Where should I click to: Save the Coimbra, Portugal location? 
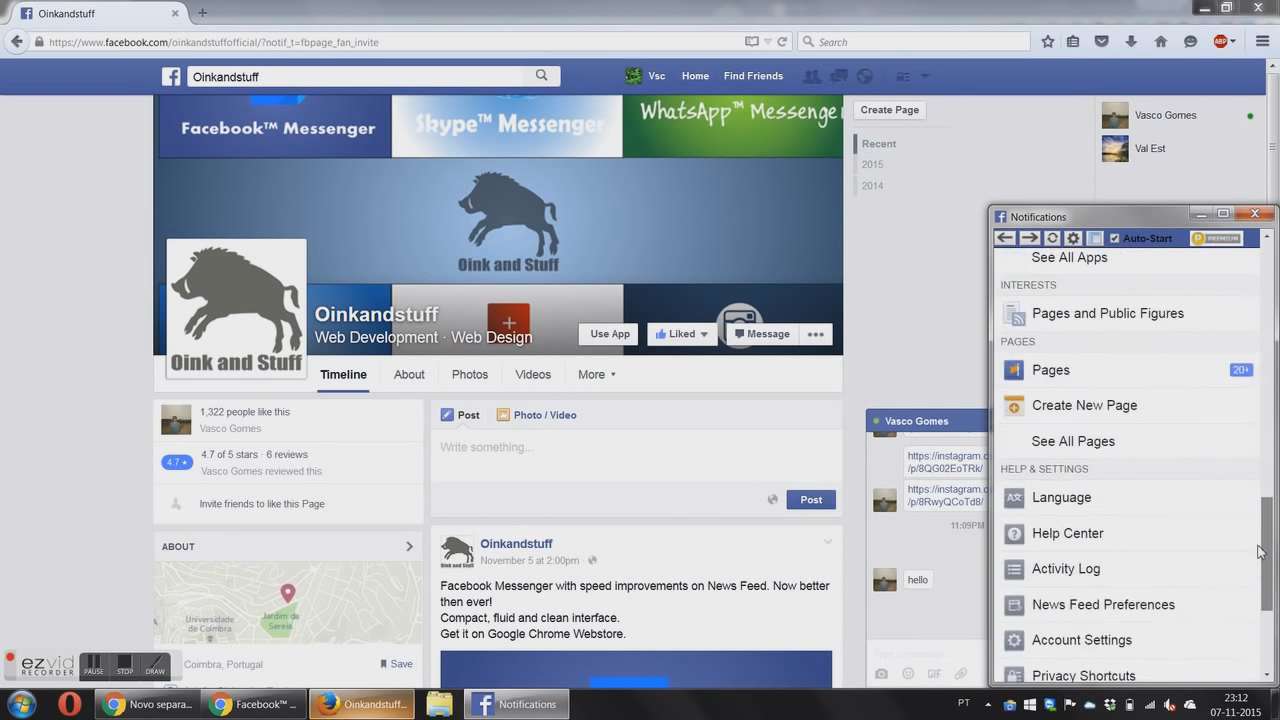point(396,664)
